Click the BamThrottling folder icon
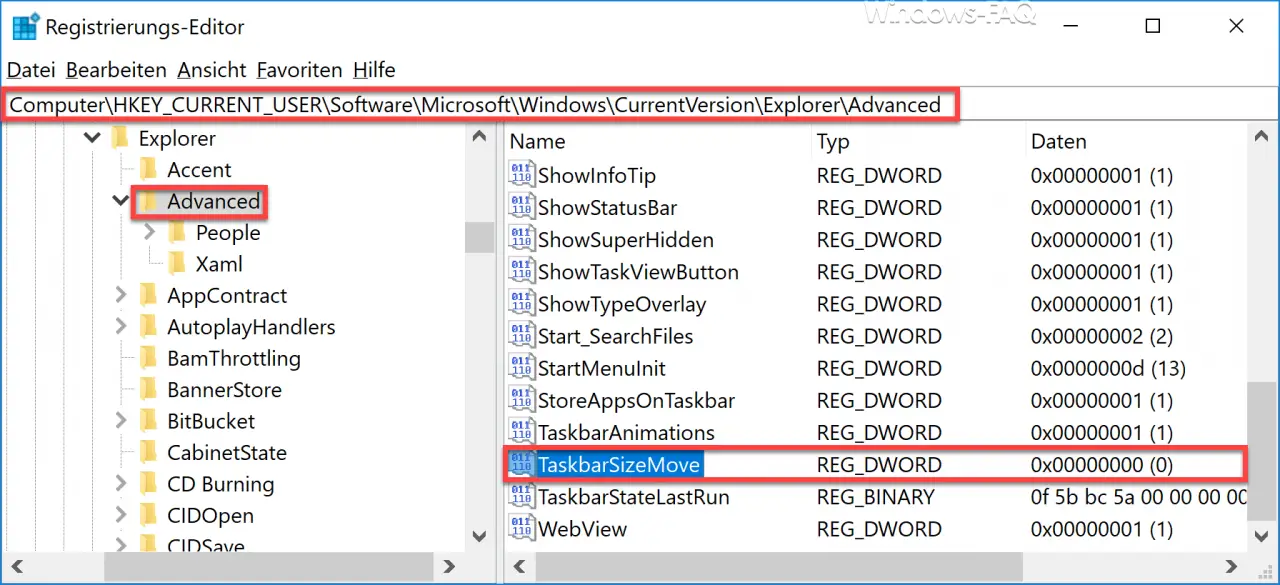The width and height of the screenshot is (1280, 585). (x=149, y=358)
